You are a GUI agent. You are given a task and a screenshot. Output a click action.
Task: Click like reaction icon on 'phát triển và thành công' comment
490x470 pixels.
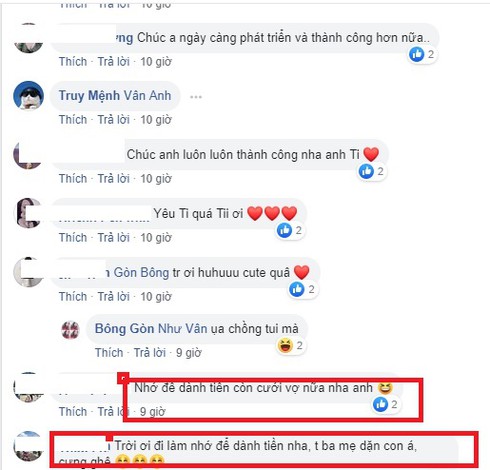[x=417, y=54]
